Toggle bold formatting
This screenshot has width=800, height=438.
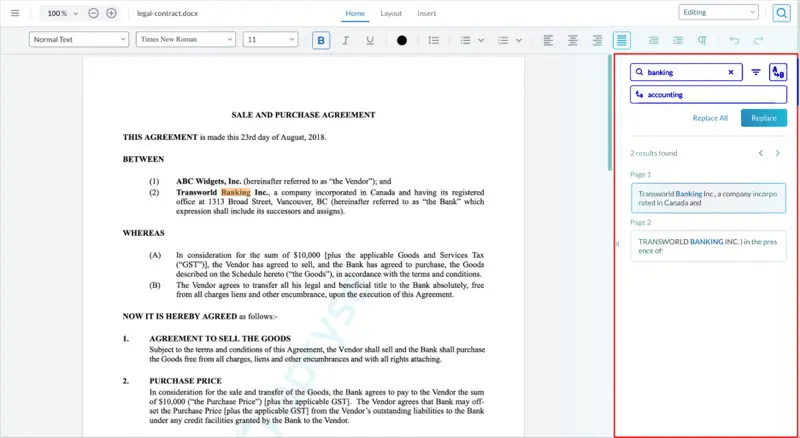click(x=321, y=40)
